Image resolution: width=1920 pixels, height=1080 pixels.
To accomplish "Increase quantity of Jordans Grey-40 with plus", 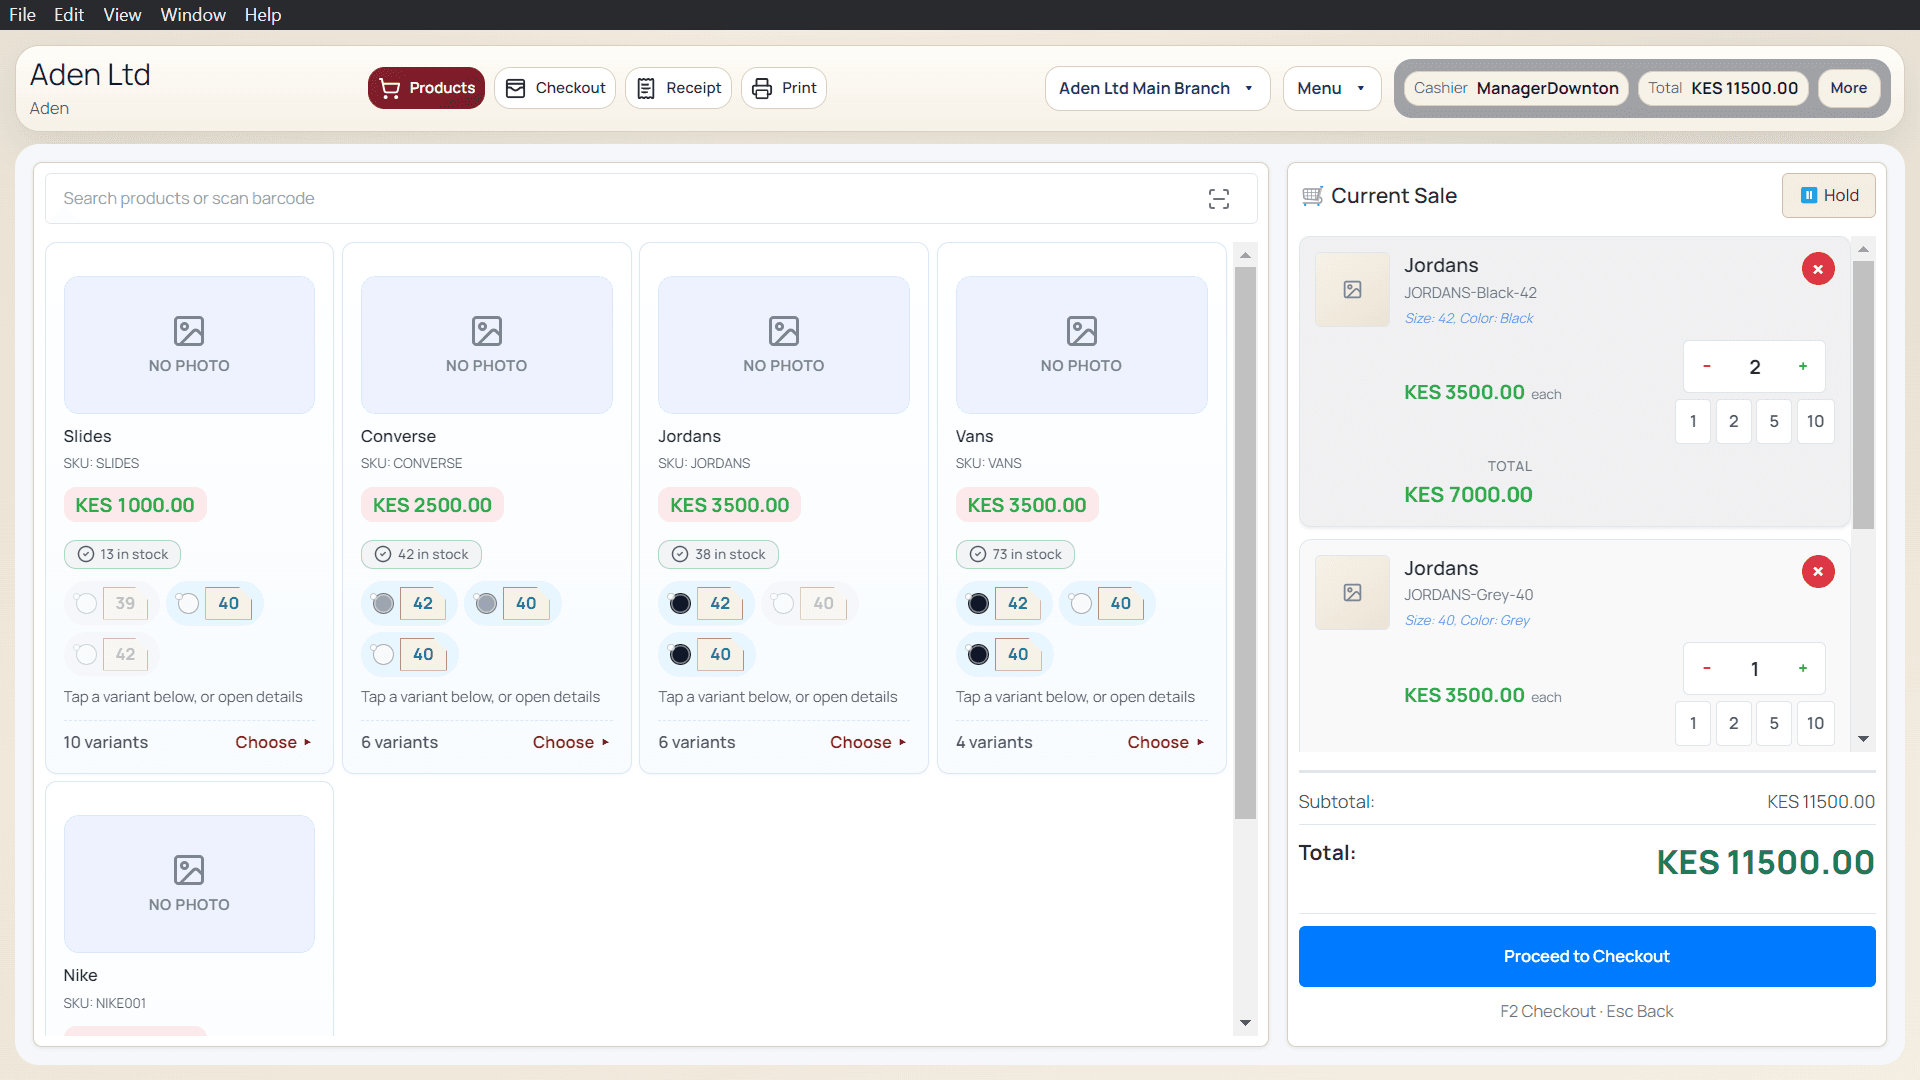I will (x=1803, y=669).
